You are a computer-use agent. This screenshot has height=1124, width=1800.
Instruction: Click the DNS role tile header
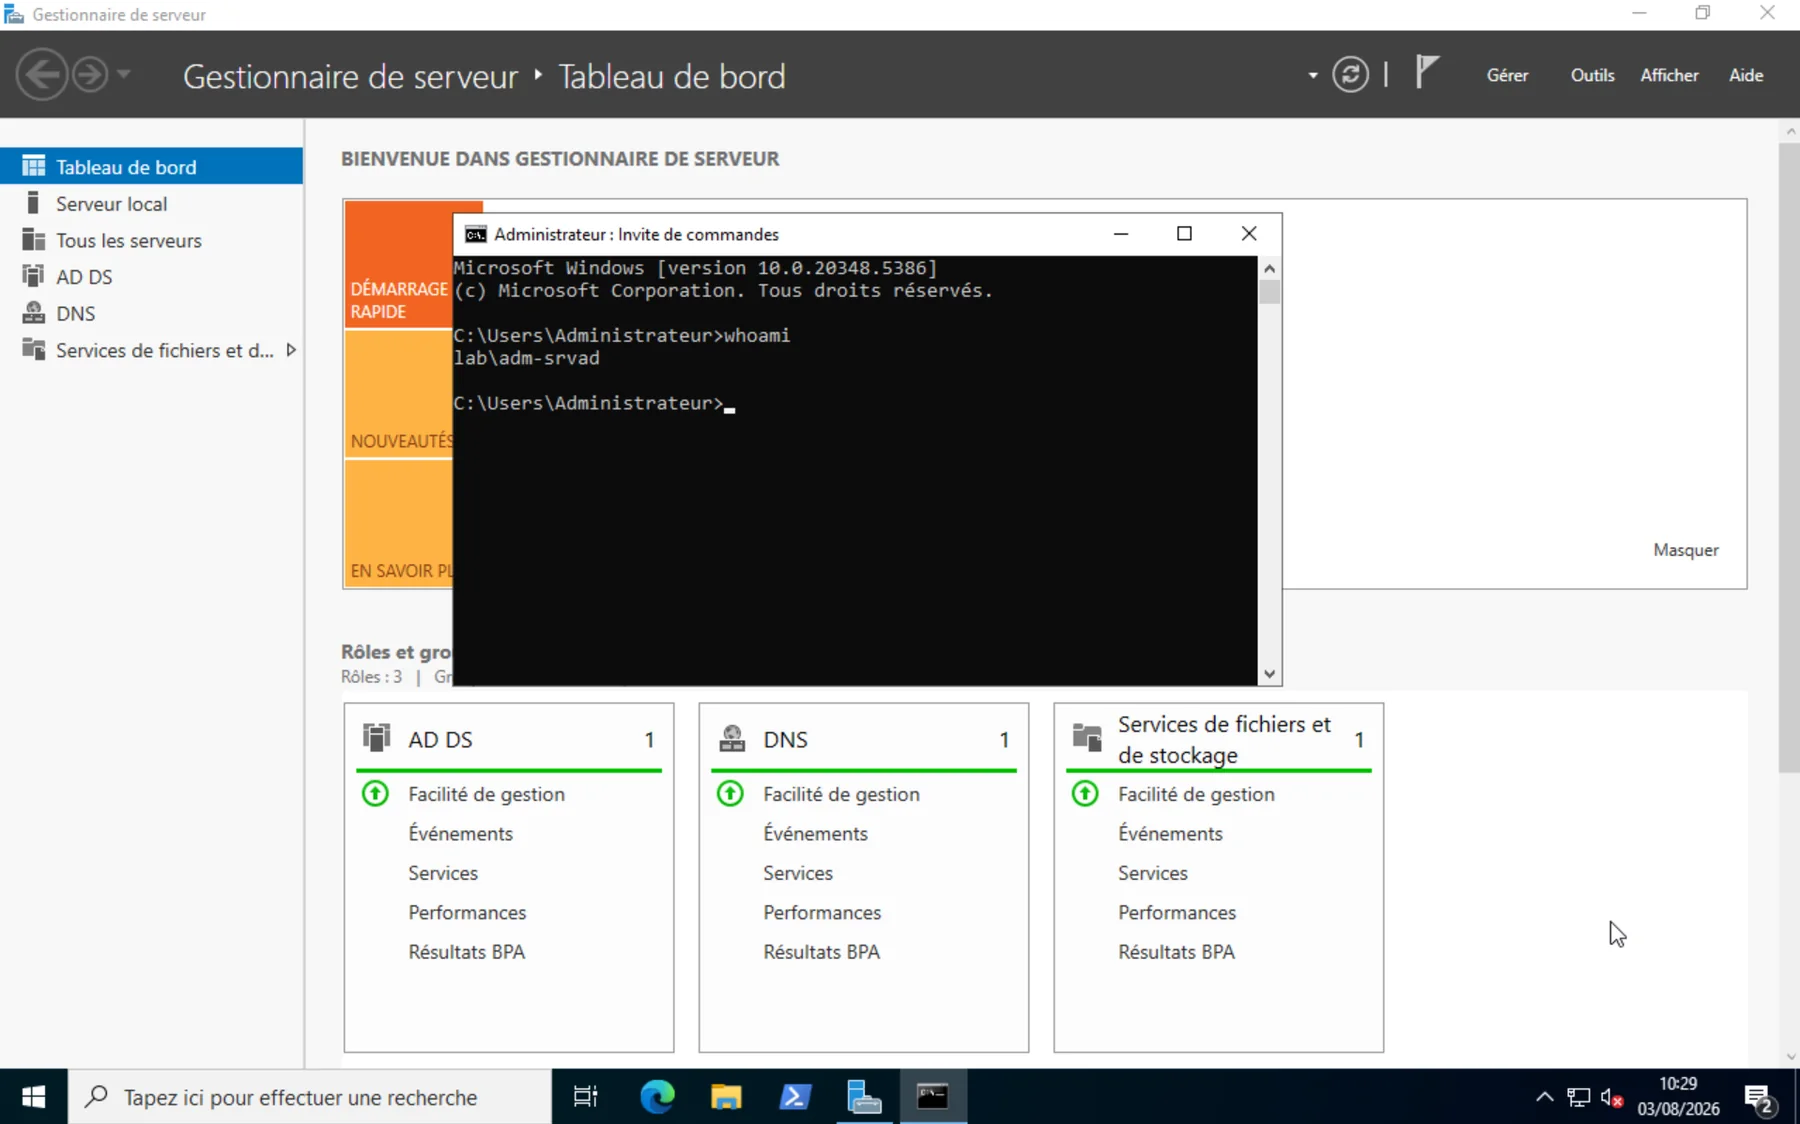[864, 739]
